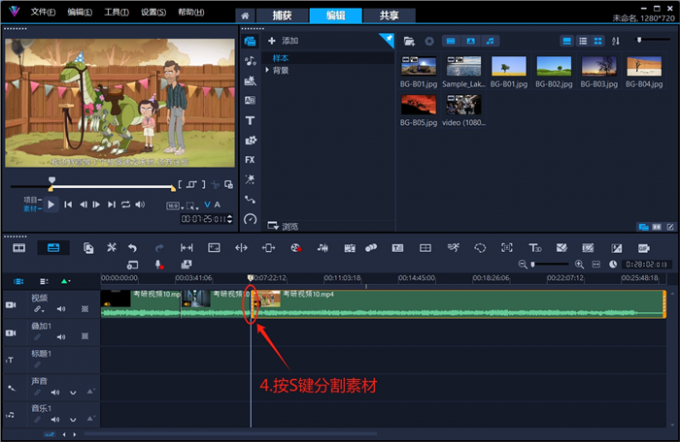Adjust the preview timecode stepper arrows
The image size is (680, 442).
[x=230, y=219]
